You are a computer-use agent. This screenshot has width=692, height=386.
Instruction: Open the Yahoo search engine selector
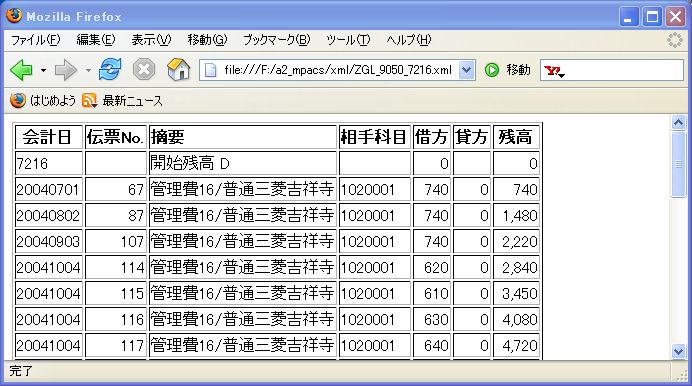(554, 71)
